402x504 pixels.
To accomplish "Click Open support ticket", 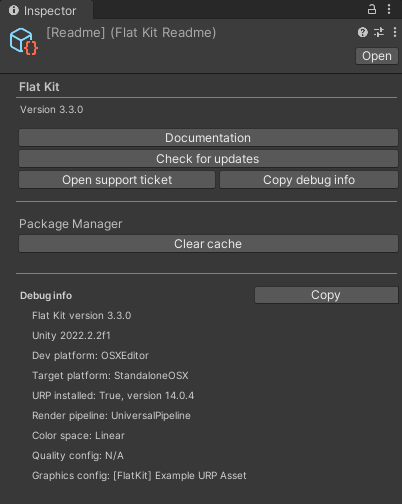I will tap(117, 180).
